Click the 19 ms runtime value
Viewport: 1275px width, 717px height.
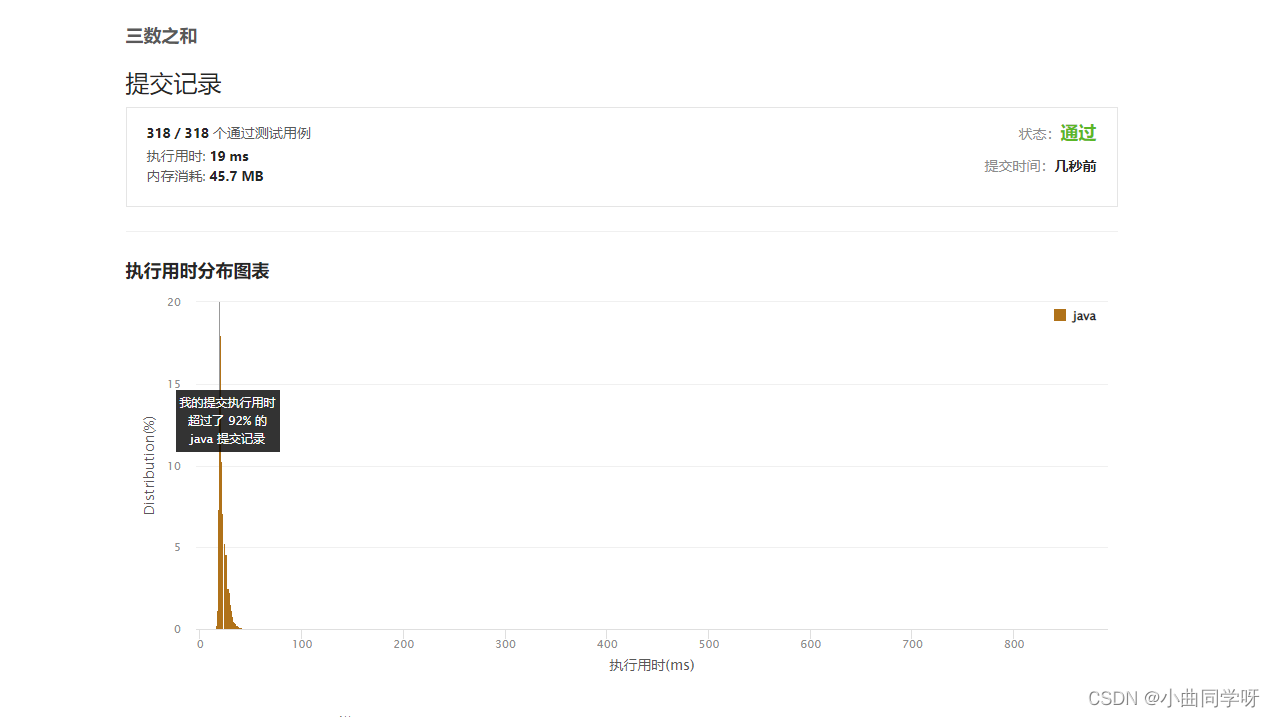tap(229, 156)
